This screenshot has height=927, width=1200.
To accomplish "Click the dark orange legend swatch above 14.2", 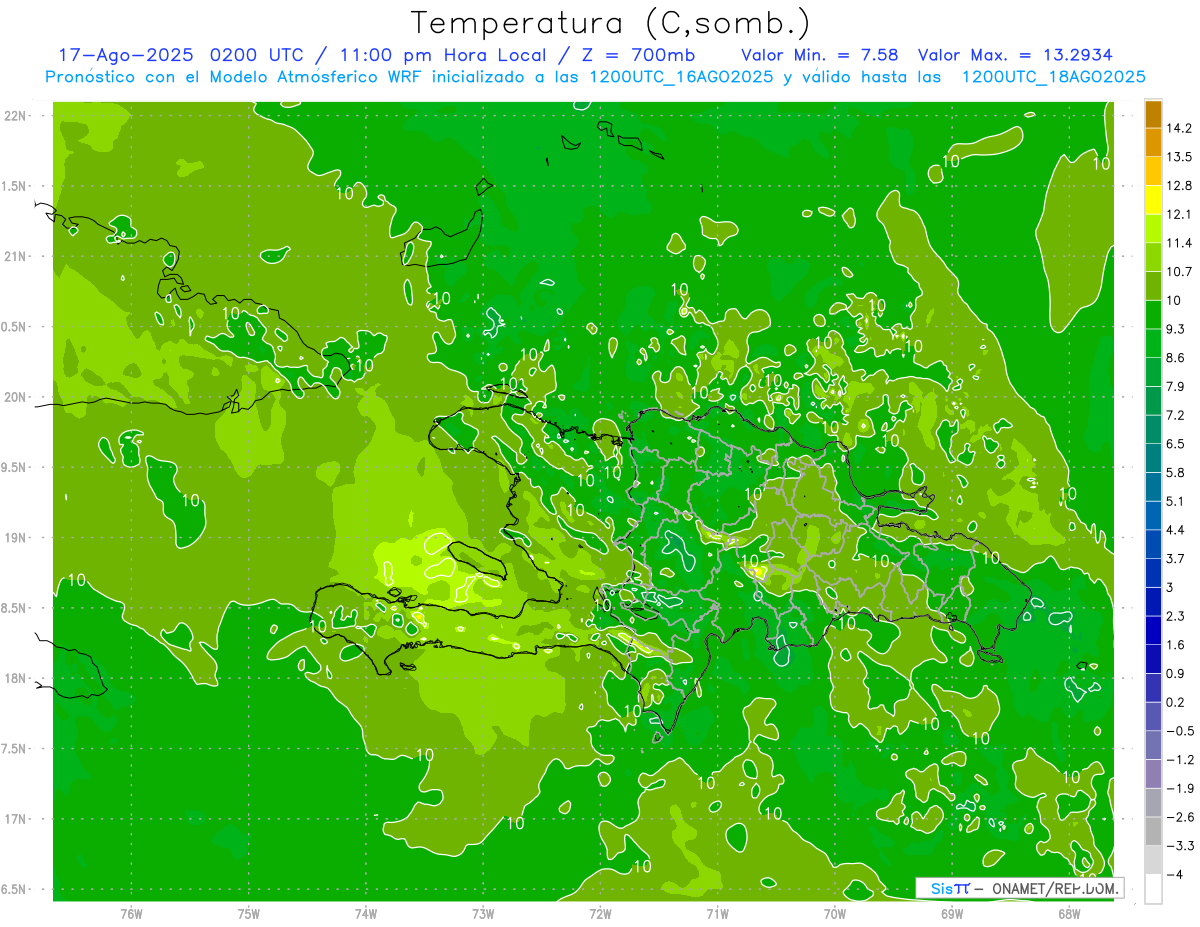I will 1153,114.
